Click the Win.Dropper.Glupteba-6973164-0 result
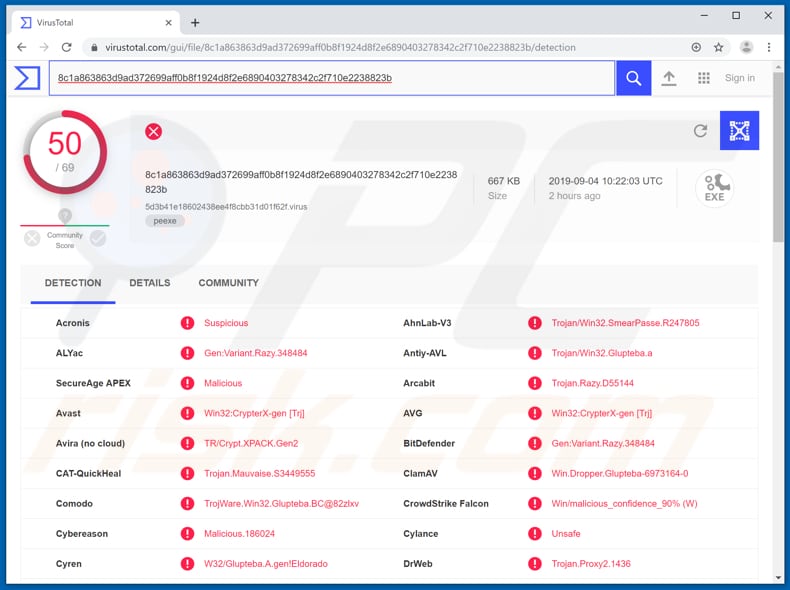Screen dimensions: 790x590 click(620, 474)
